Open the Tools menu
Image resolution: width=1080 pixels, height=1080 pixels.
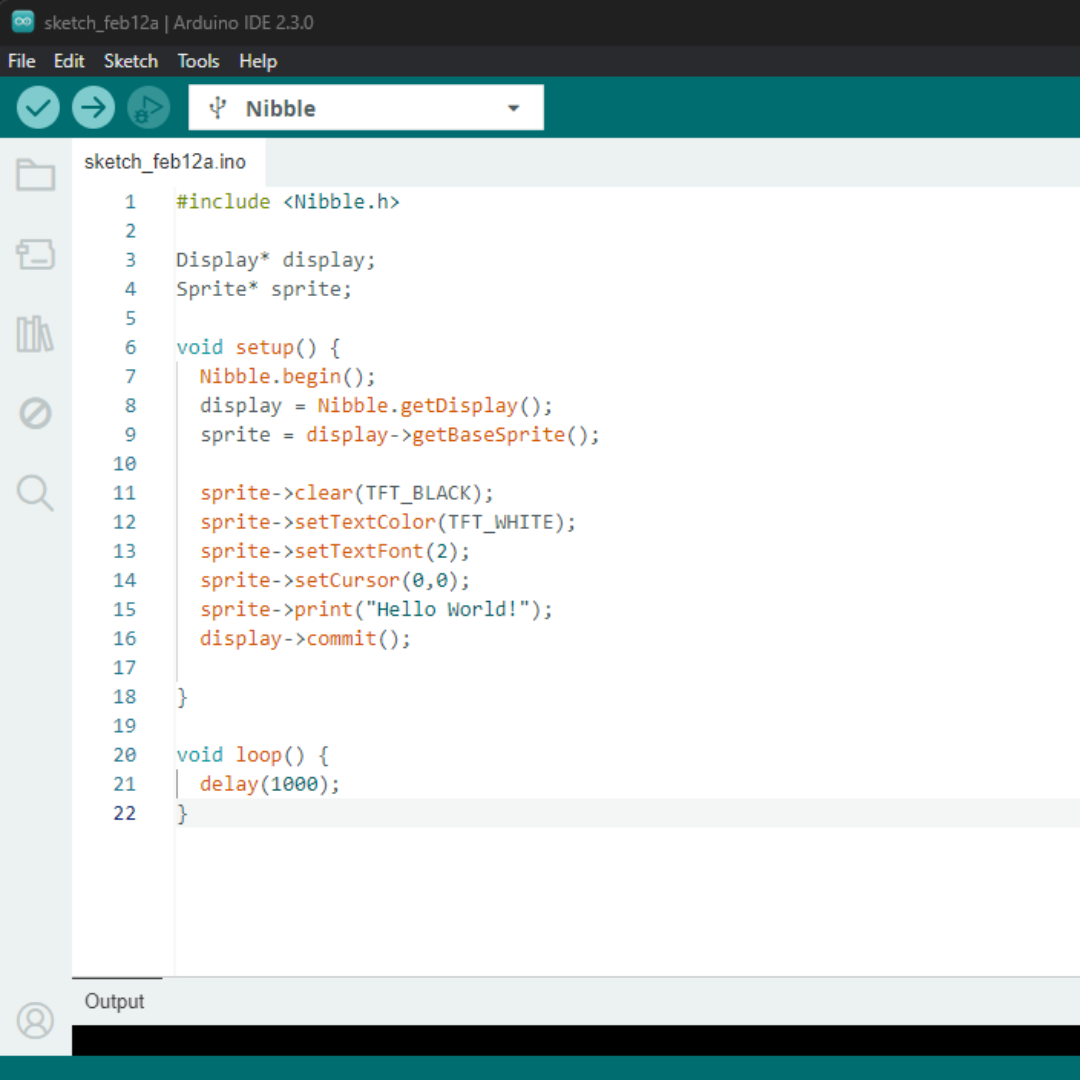[198, 61]
